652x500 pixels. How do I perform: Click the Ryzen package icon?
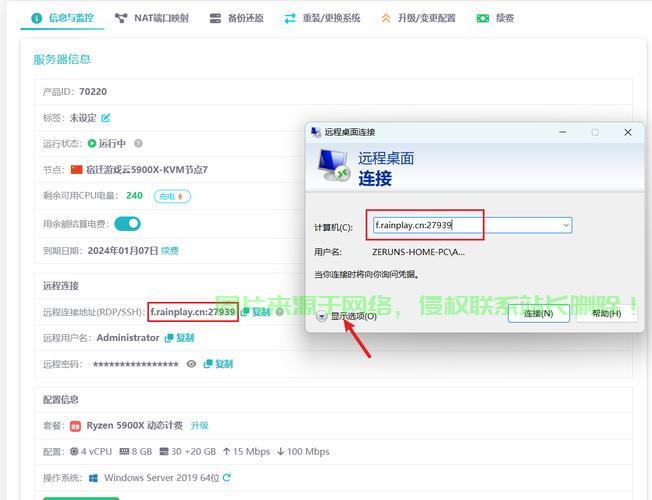tap(75, 426)
